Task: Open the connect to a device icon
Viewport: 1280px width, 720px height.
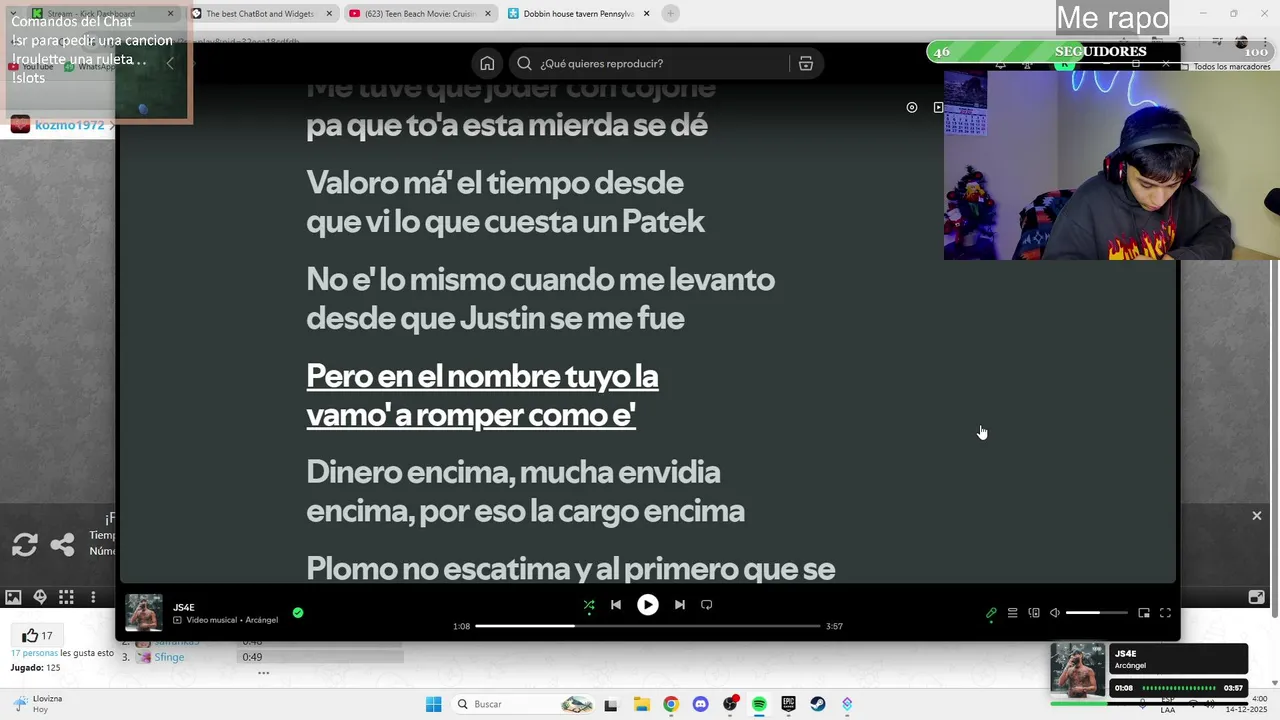Action: coord(1034,613)
